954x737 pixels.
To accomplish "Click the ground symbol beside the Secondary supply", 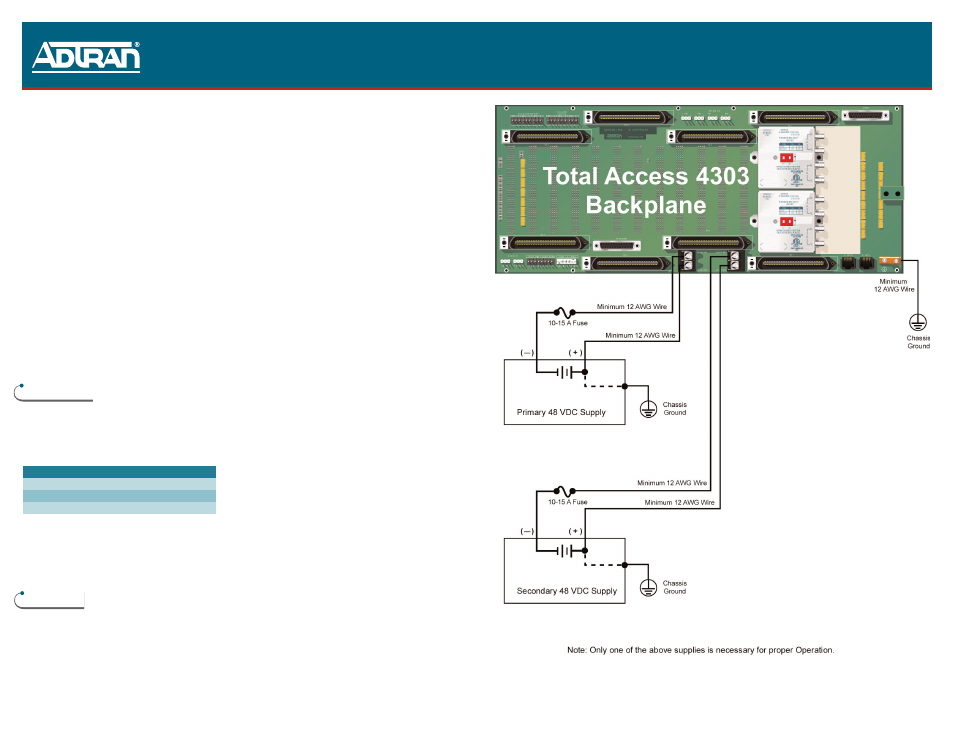I will coord(649,588).
